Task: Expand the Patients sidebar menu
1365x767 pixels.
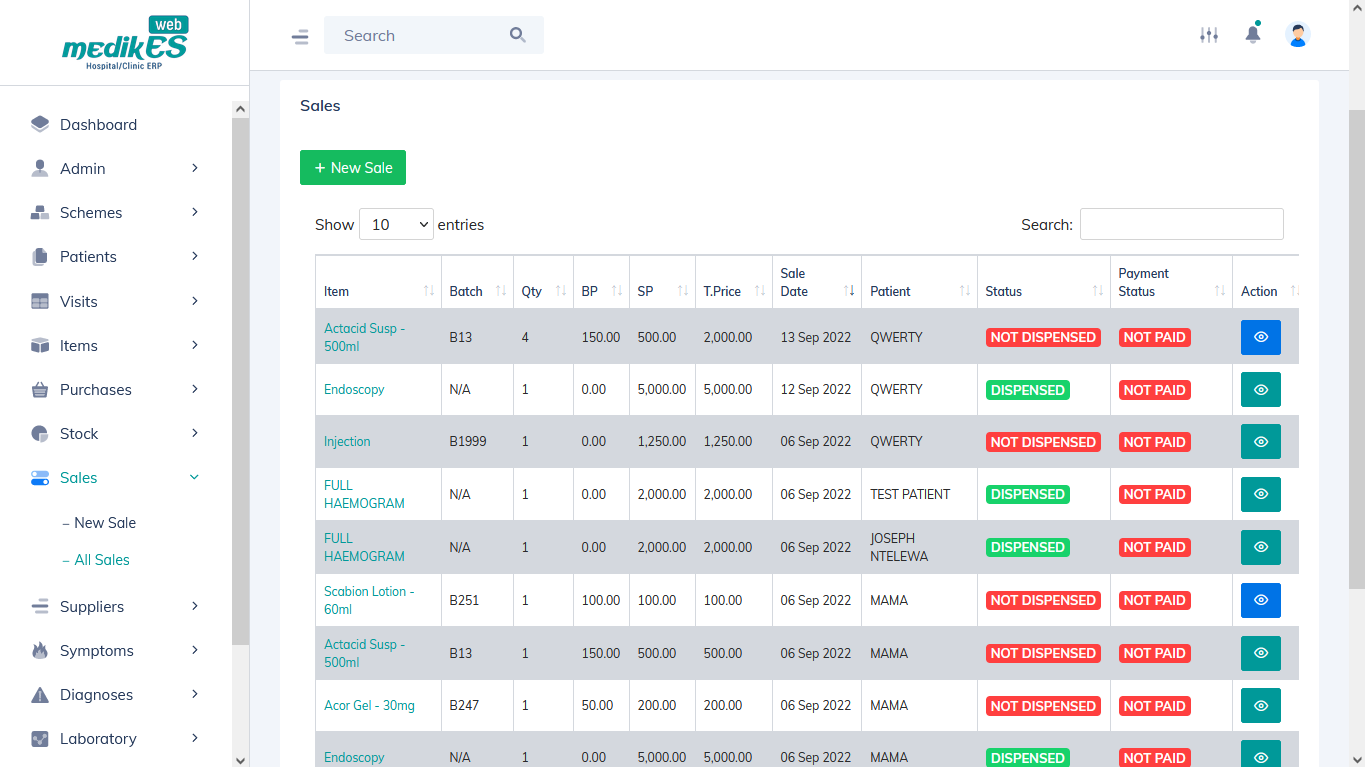Action: point(115,257)
